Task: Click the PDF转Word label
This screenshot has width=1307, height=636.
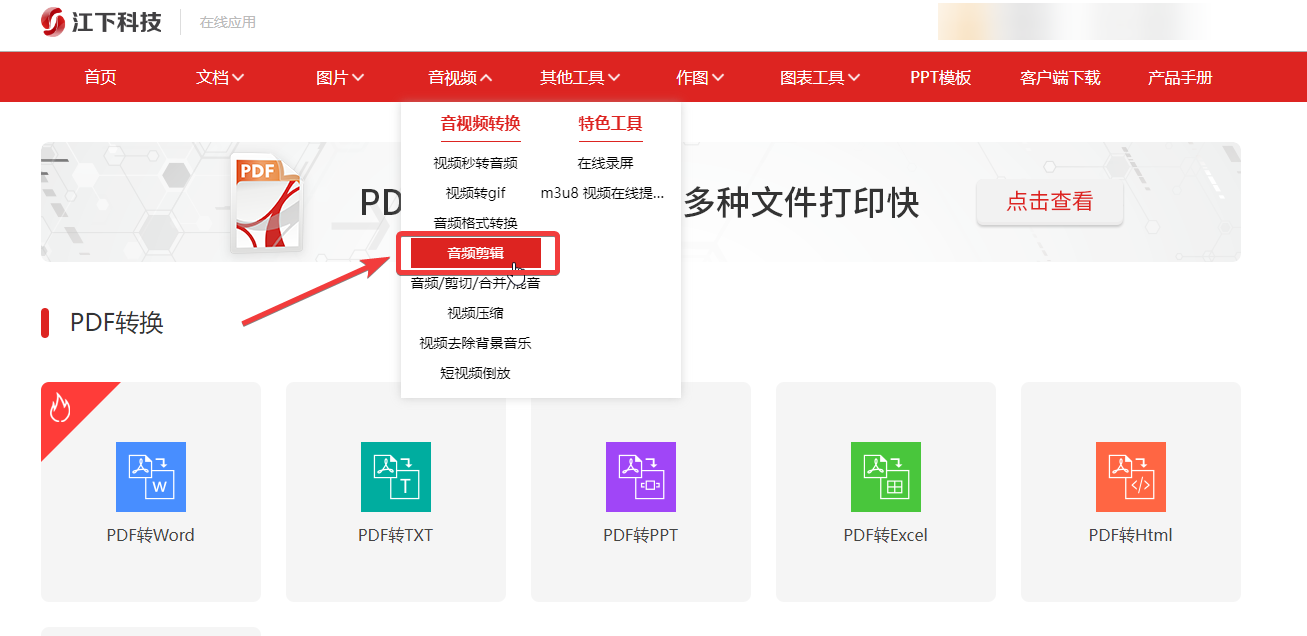Action: 151,535
